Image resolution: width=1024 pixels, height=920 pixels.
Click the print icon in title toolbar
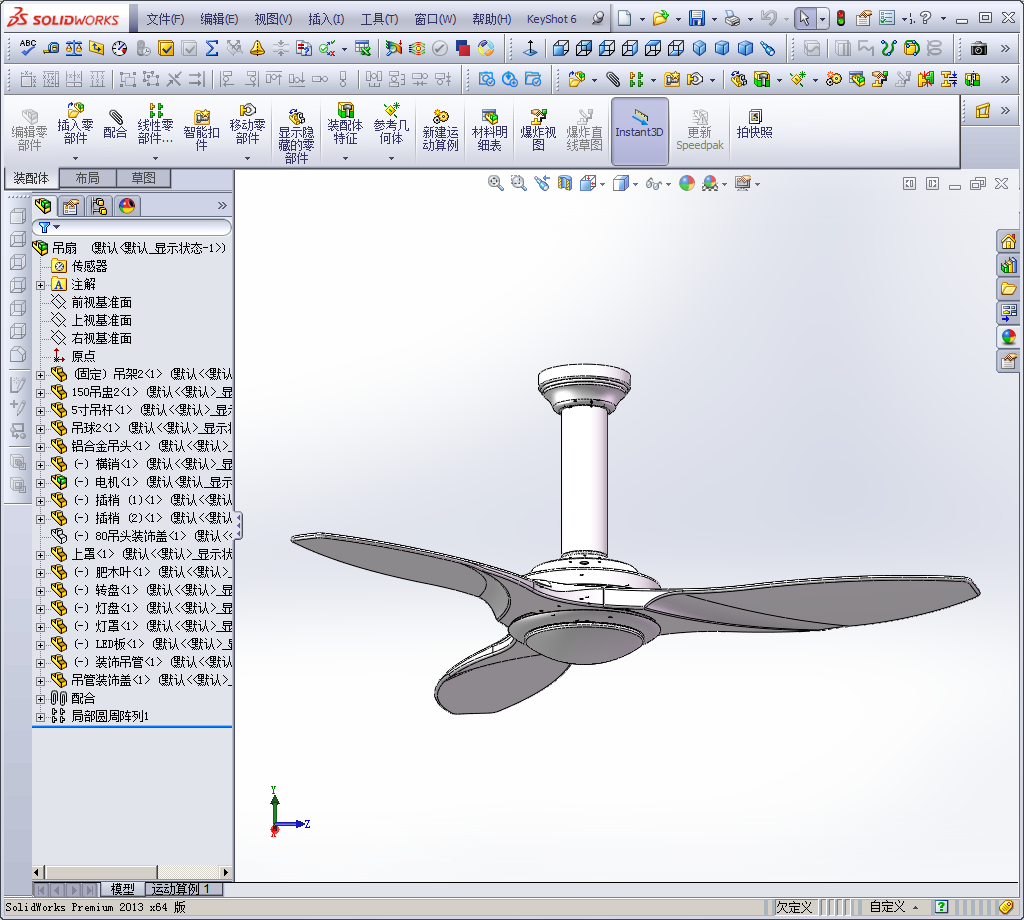coord(732,18)
